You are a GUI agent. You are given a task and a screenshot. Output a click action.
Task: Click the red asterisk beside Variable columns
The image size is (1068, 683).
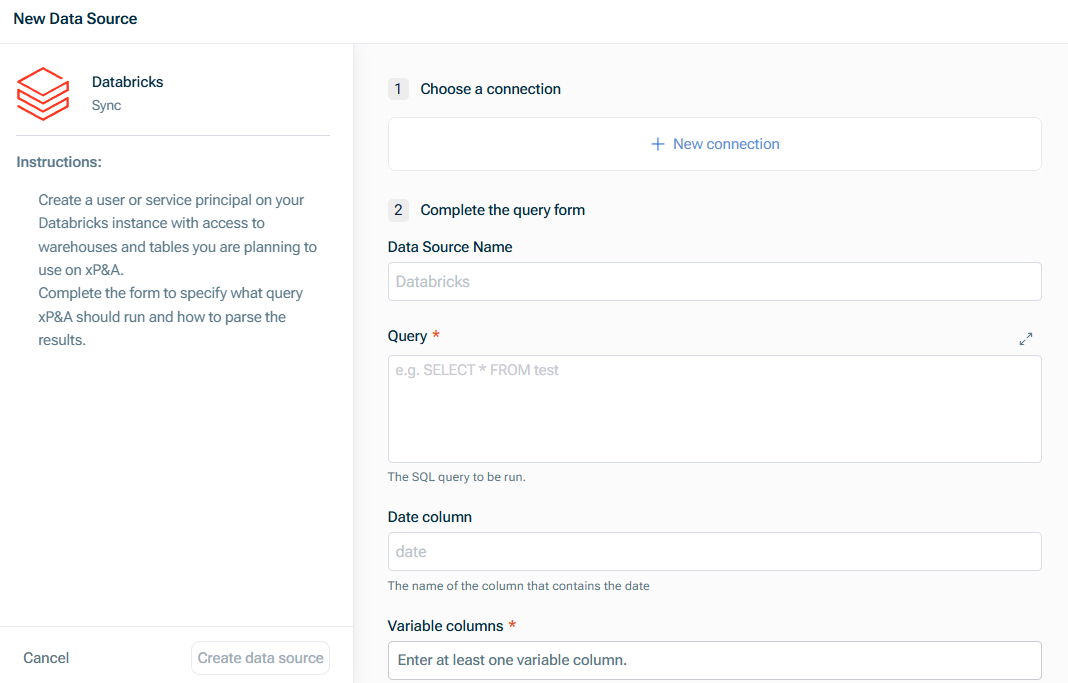pos(512,625)
